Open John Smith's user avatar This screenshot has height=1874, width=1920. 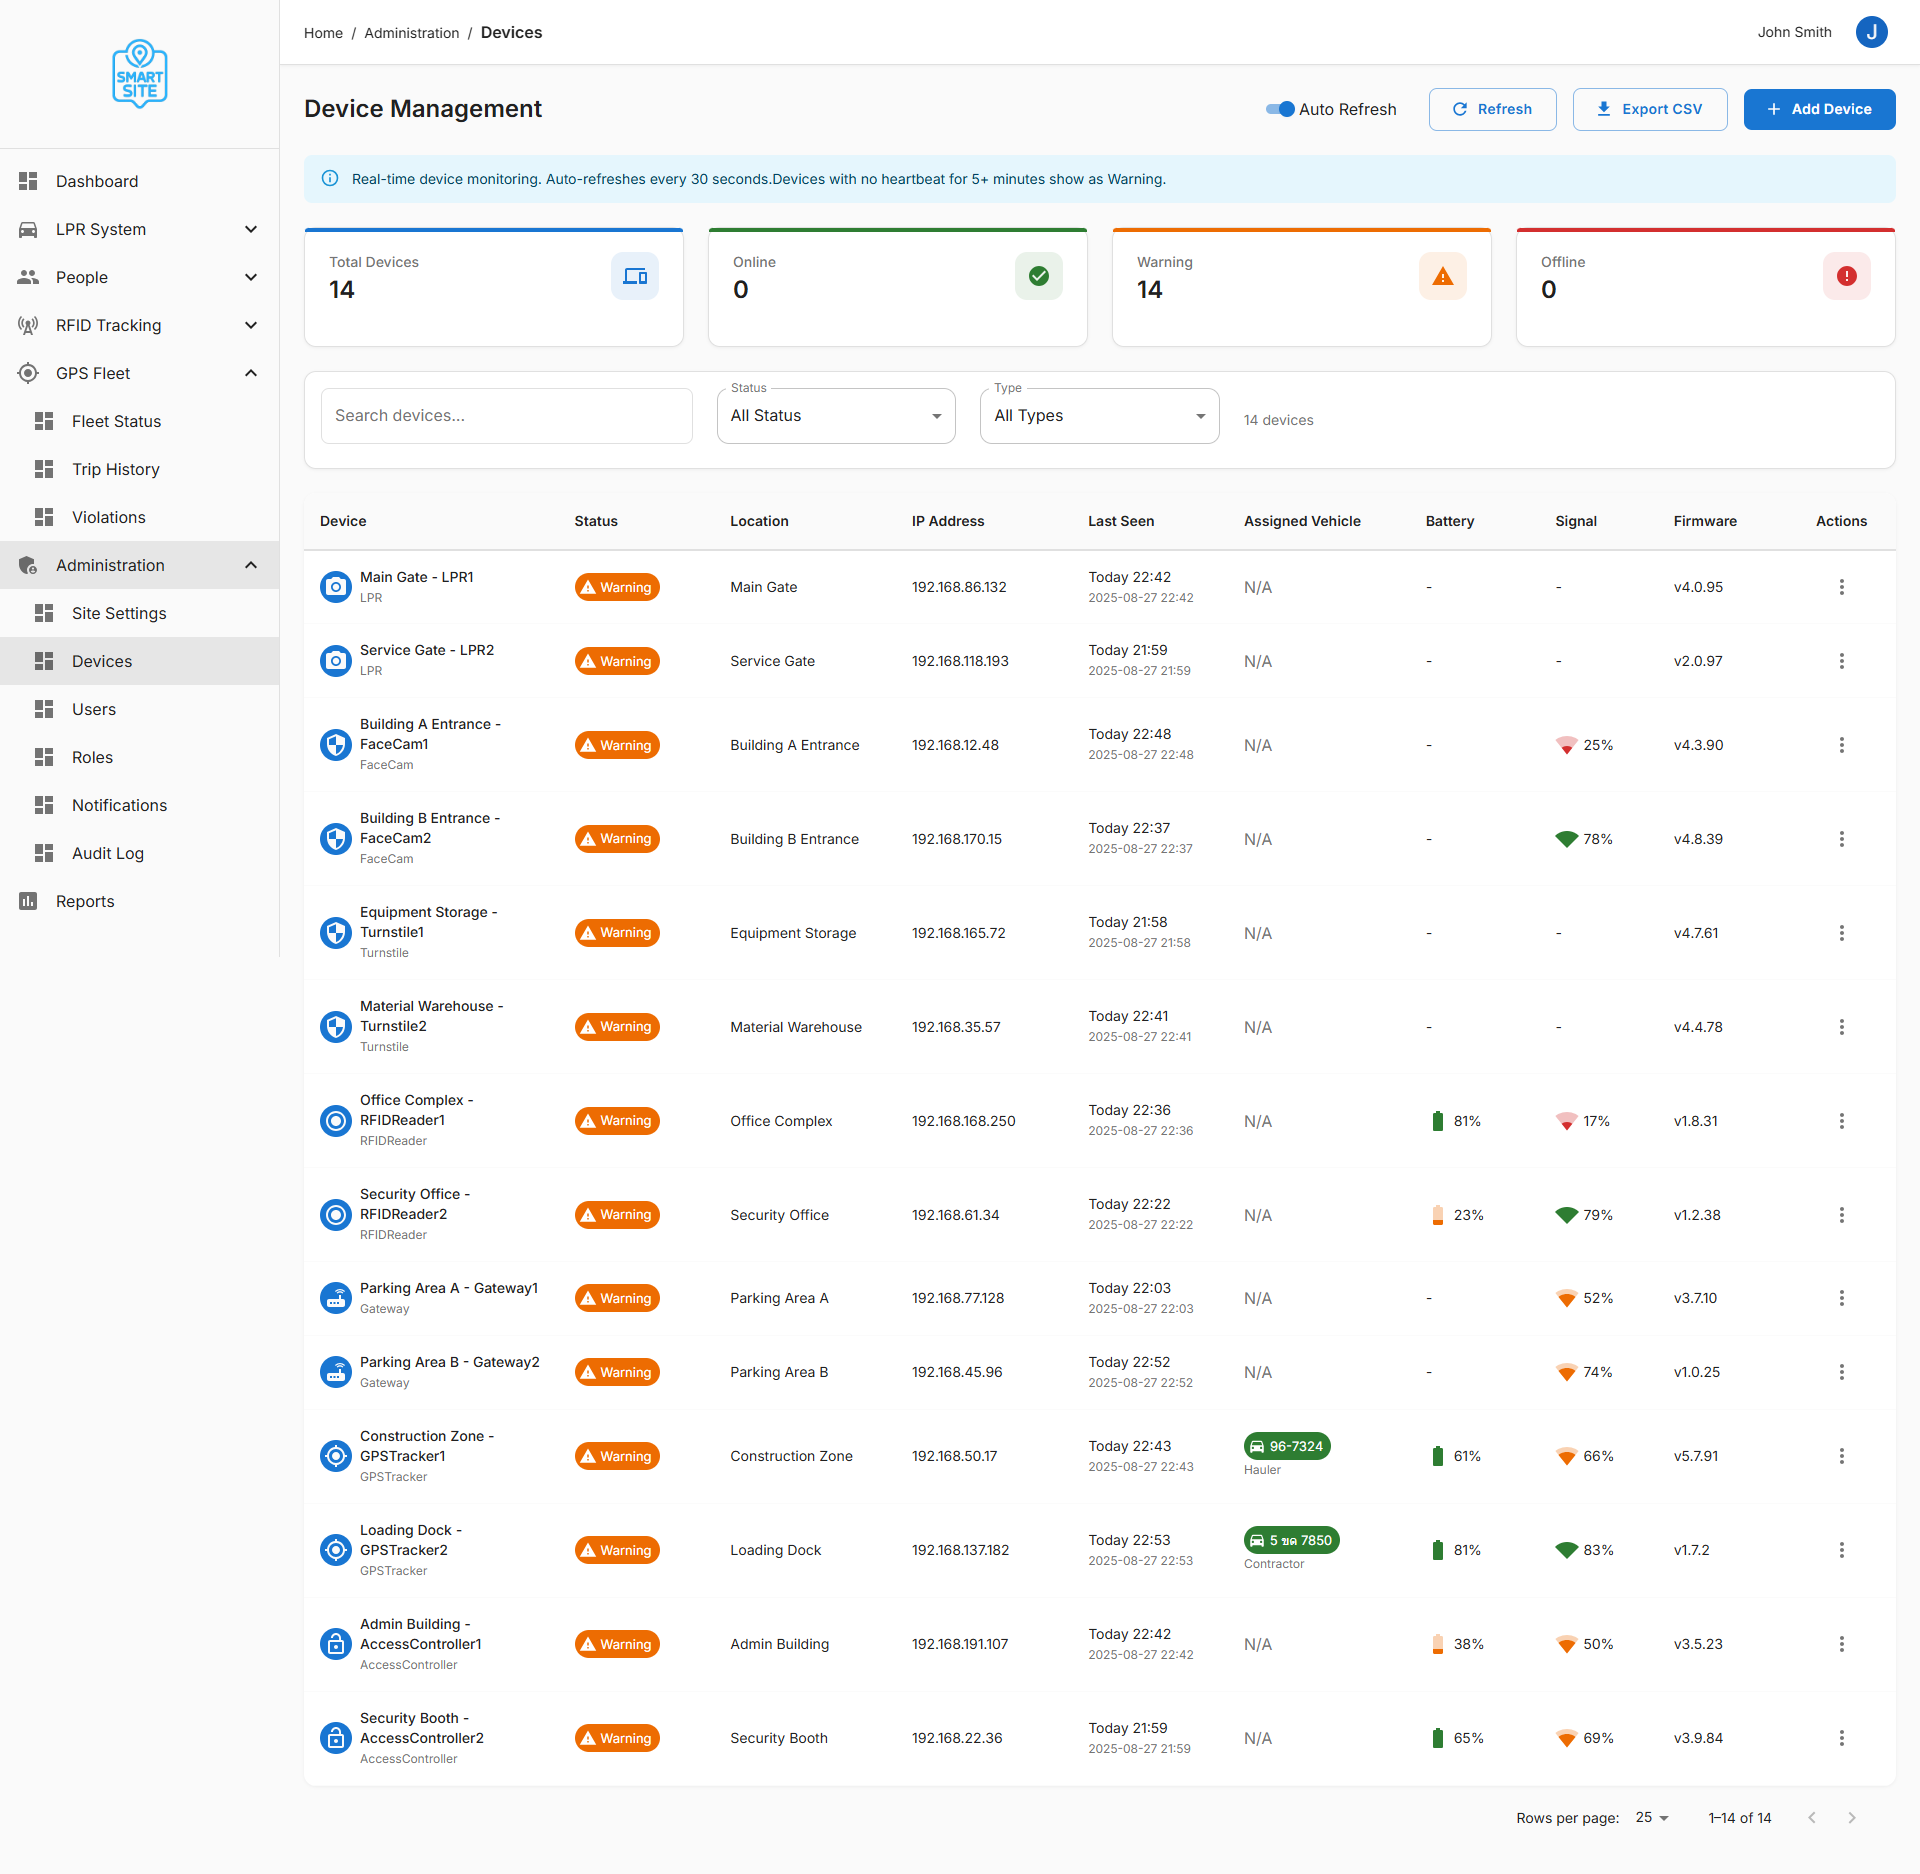click(x=1871, y=32)
